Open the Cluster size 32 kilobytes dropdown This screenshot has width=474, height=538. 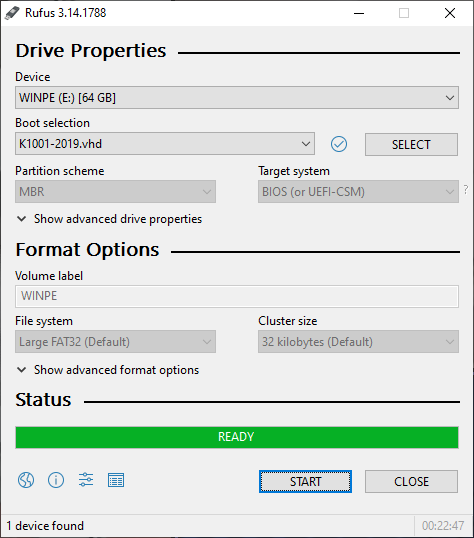coord(358,342)
